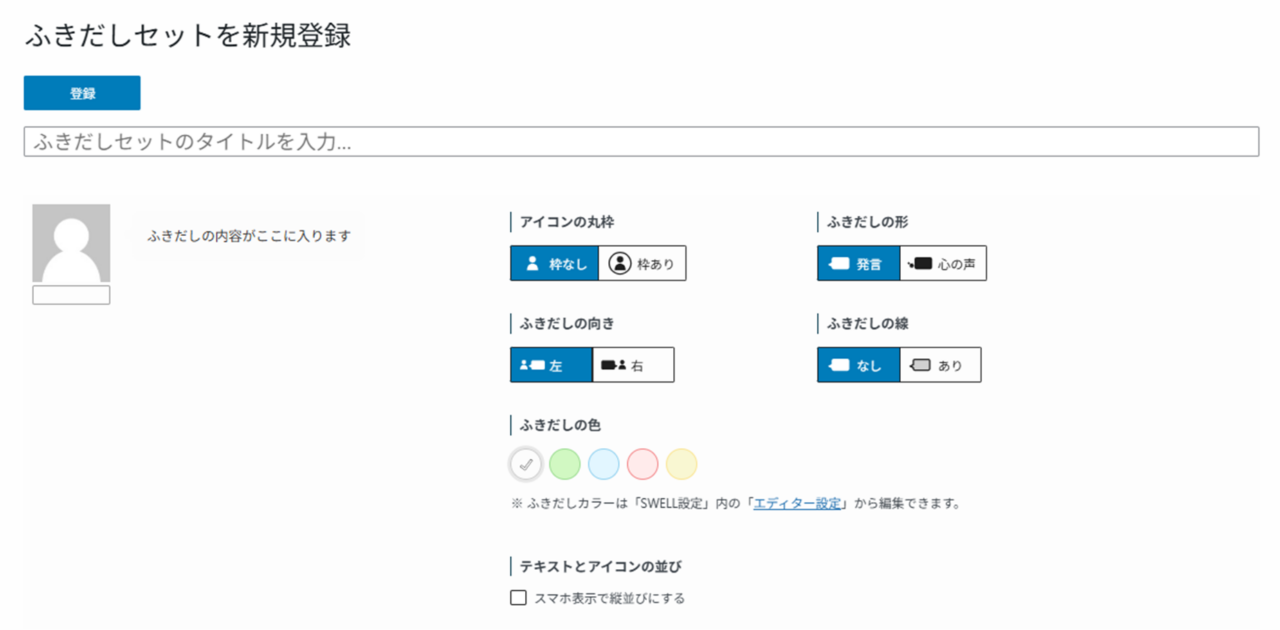The width and height of the screenshot is (1280, 630).
Task: Click the balloon preview text ふきだしの内容がここに入ります
Action: (x=249, y=236)
